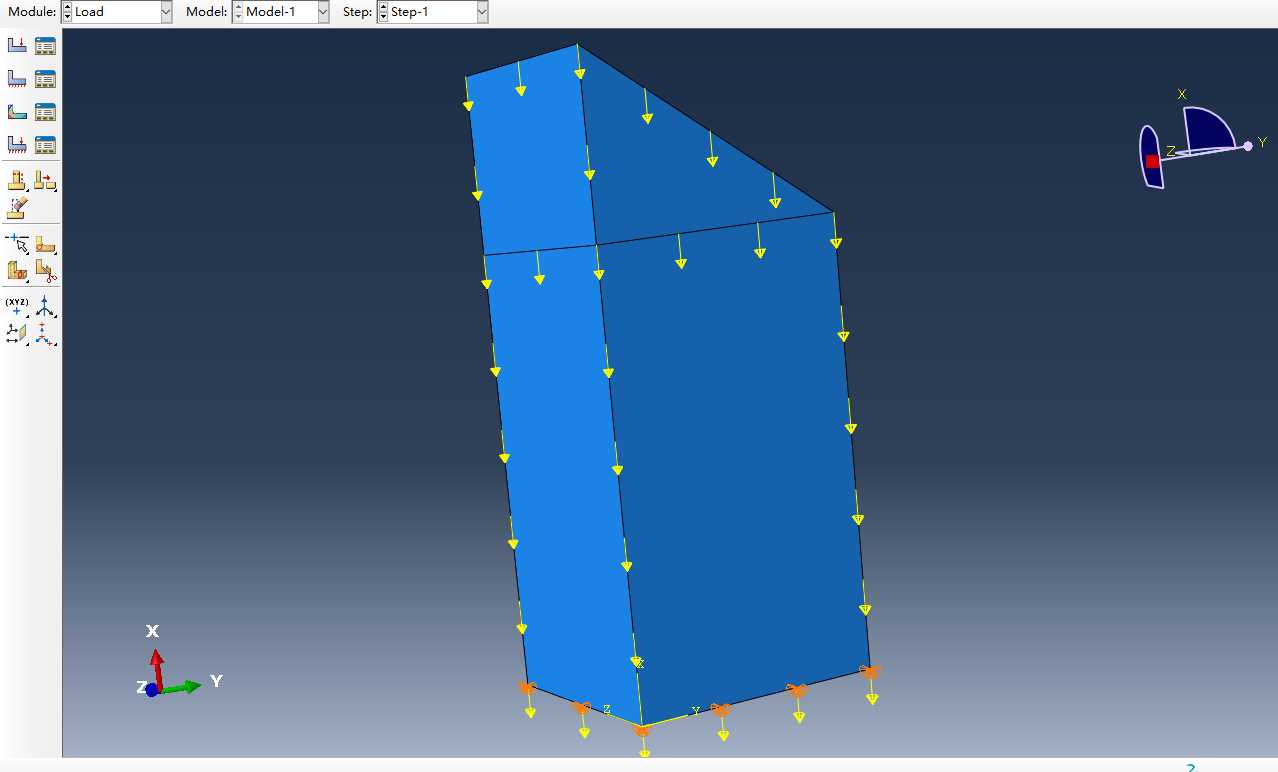Click the spinner arrows beside Module Load
Viewport: 1278px width, 772px height.
coord(67,12)
